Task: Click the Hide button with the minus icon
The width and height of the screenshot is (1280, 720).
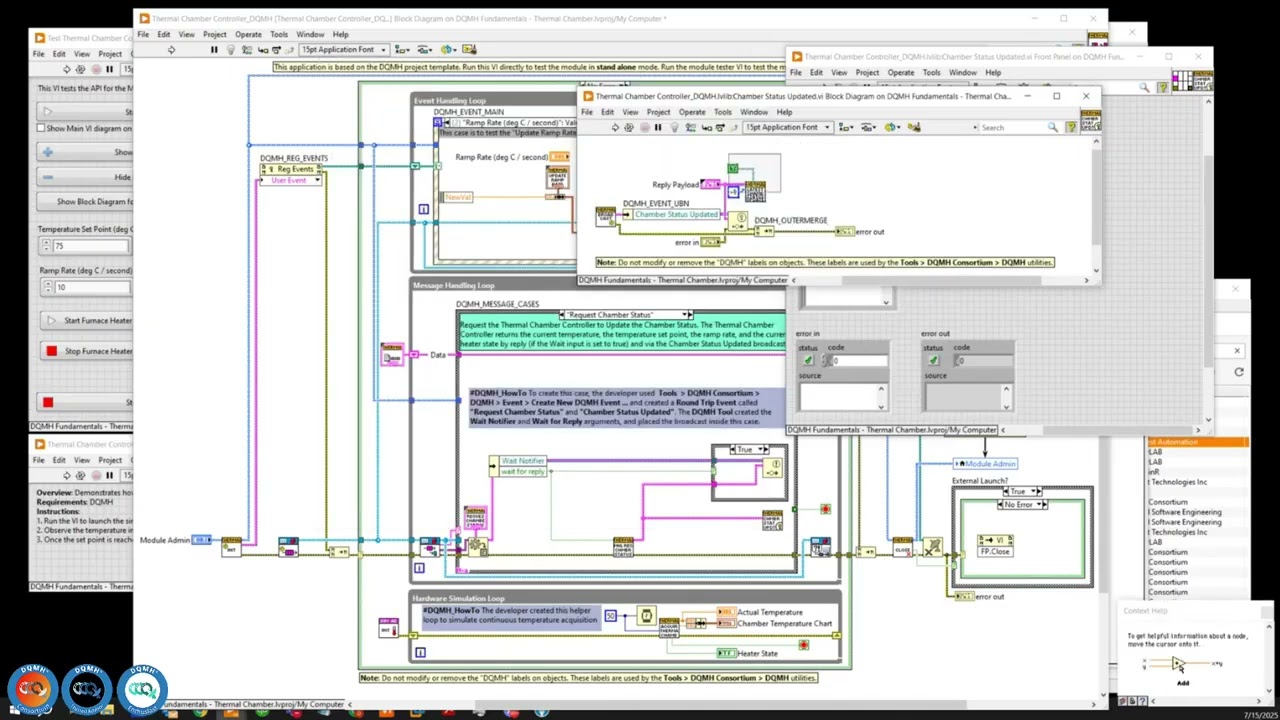Action: click(85, 177)
